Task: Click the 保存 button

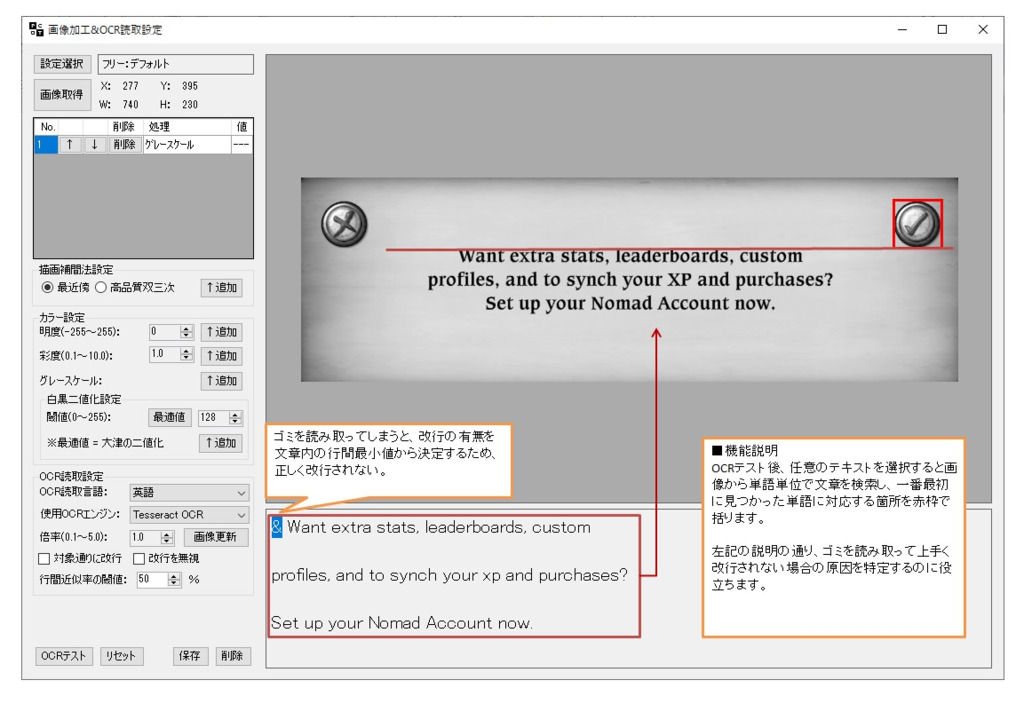Action: coord(189,656)
